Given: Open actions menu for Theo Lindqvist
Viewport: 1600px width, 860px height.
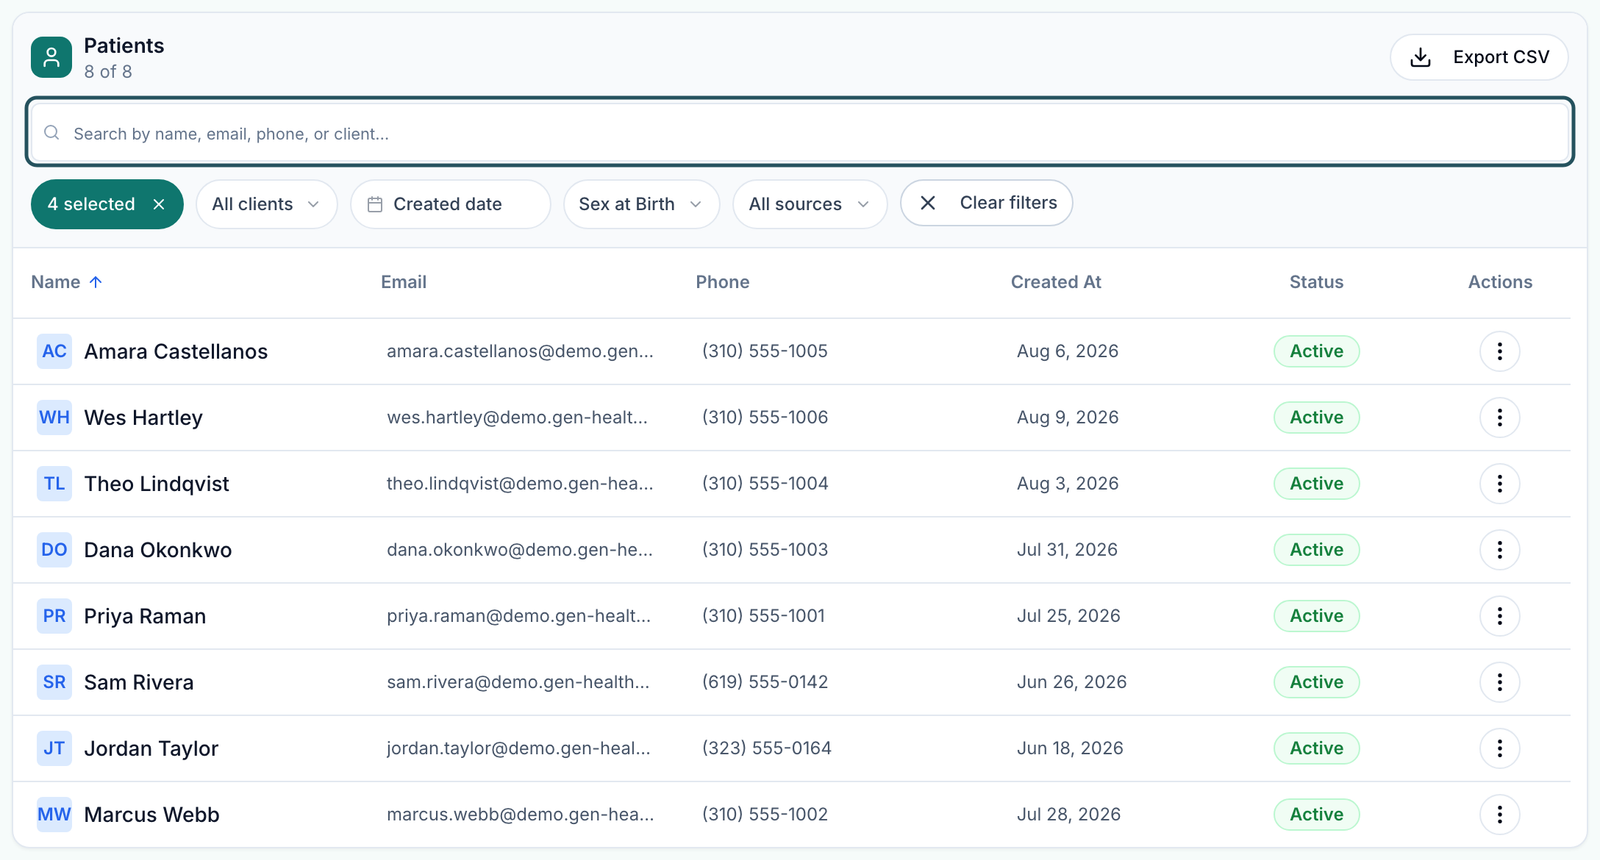Looking at the screenshot, I should coord(1499,483).
